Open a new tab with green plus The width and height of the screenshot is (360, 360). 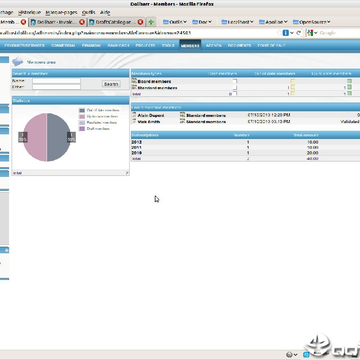pyautogui.click(x=151, y=22)
